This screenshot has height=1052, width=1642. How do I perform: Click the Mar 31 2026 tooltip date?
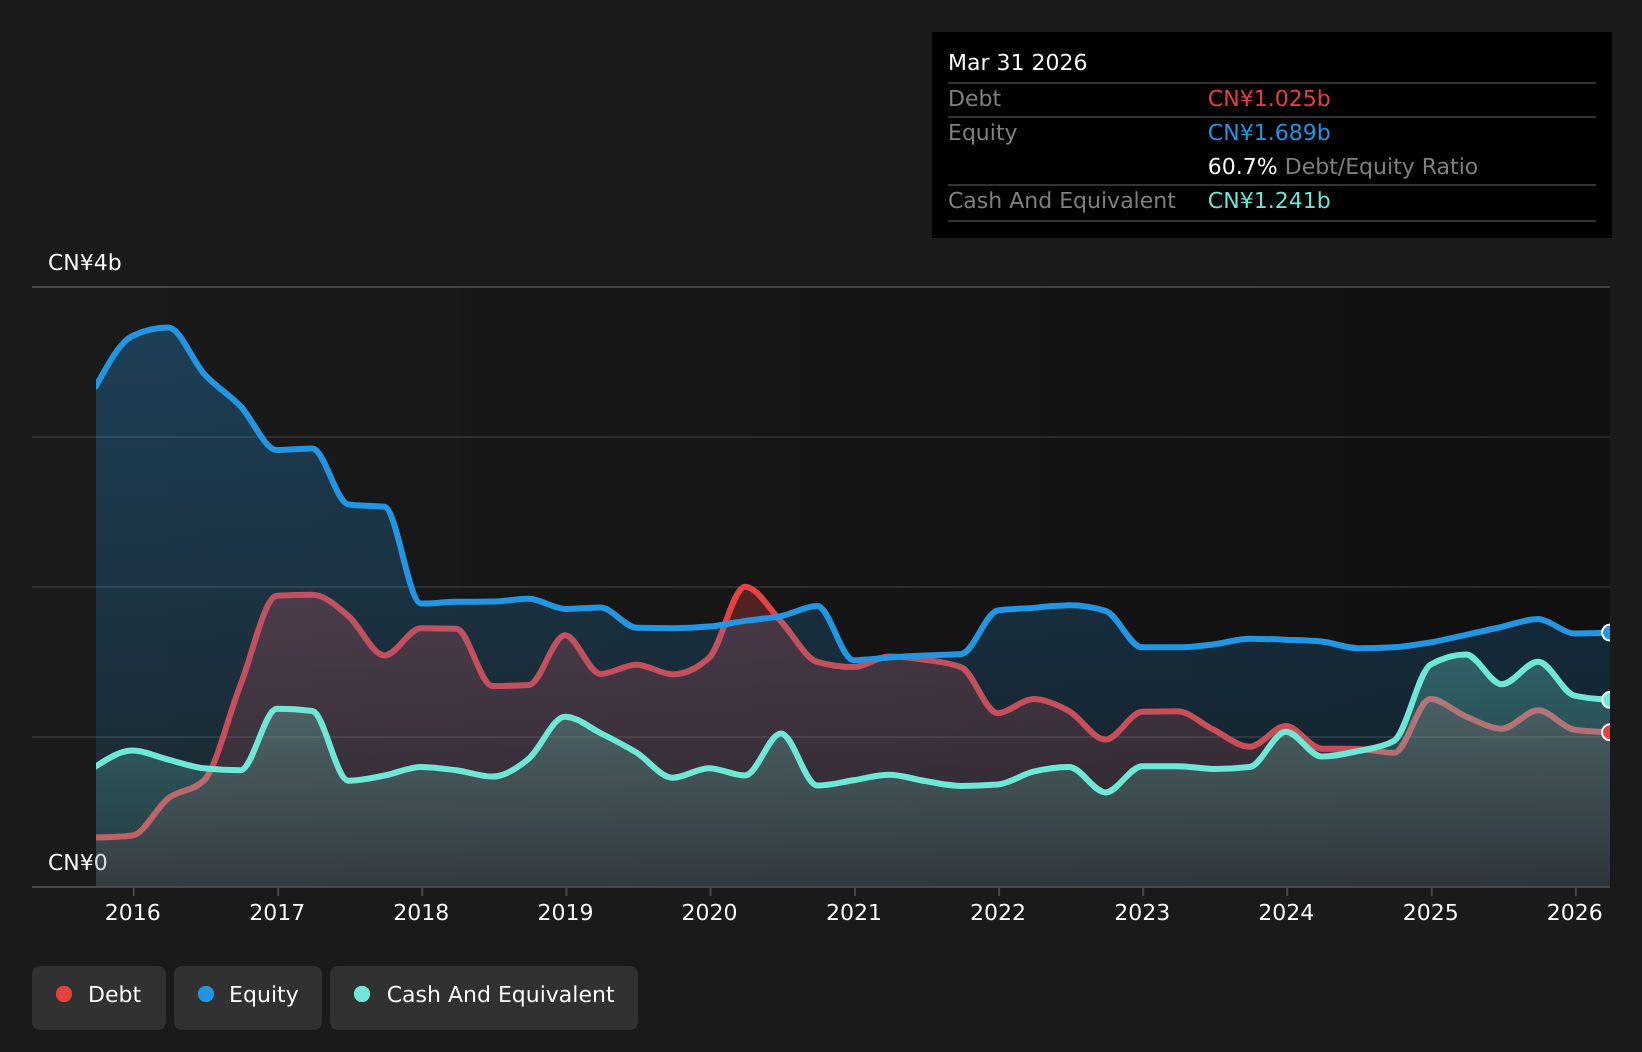[1017, 63]
